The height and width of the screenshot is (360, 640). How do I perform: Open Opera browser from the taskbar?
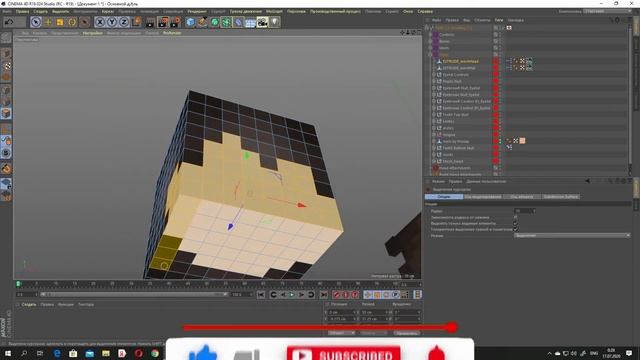[138, 353]
